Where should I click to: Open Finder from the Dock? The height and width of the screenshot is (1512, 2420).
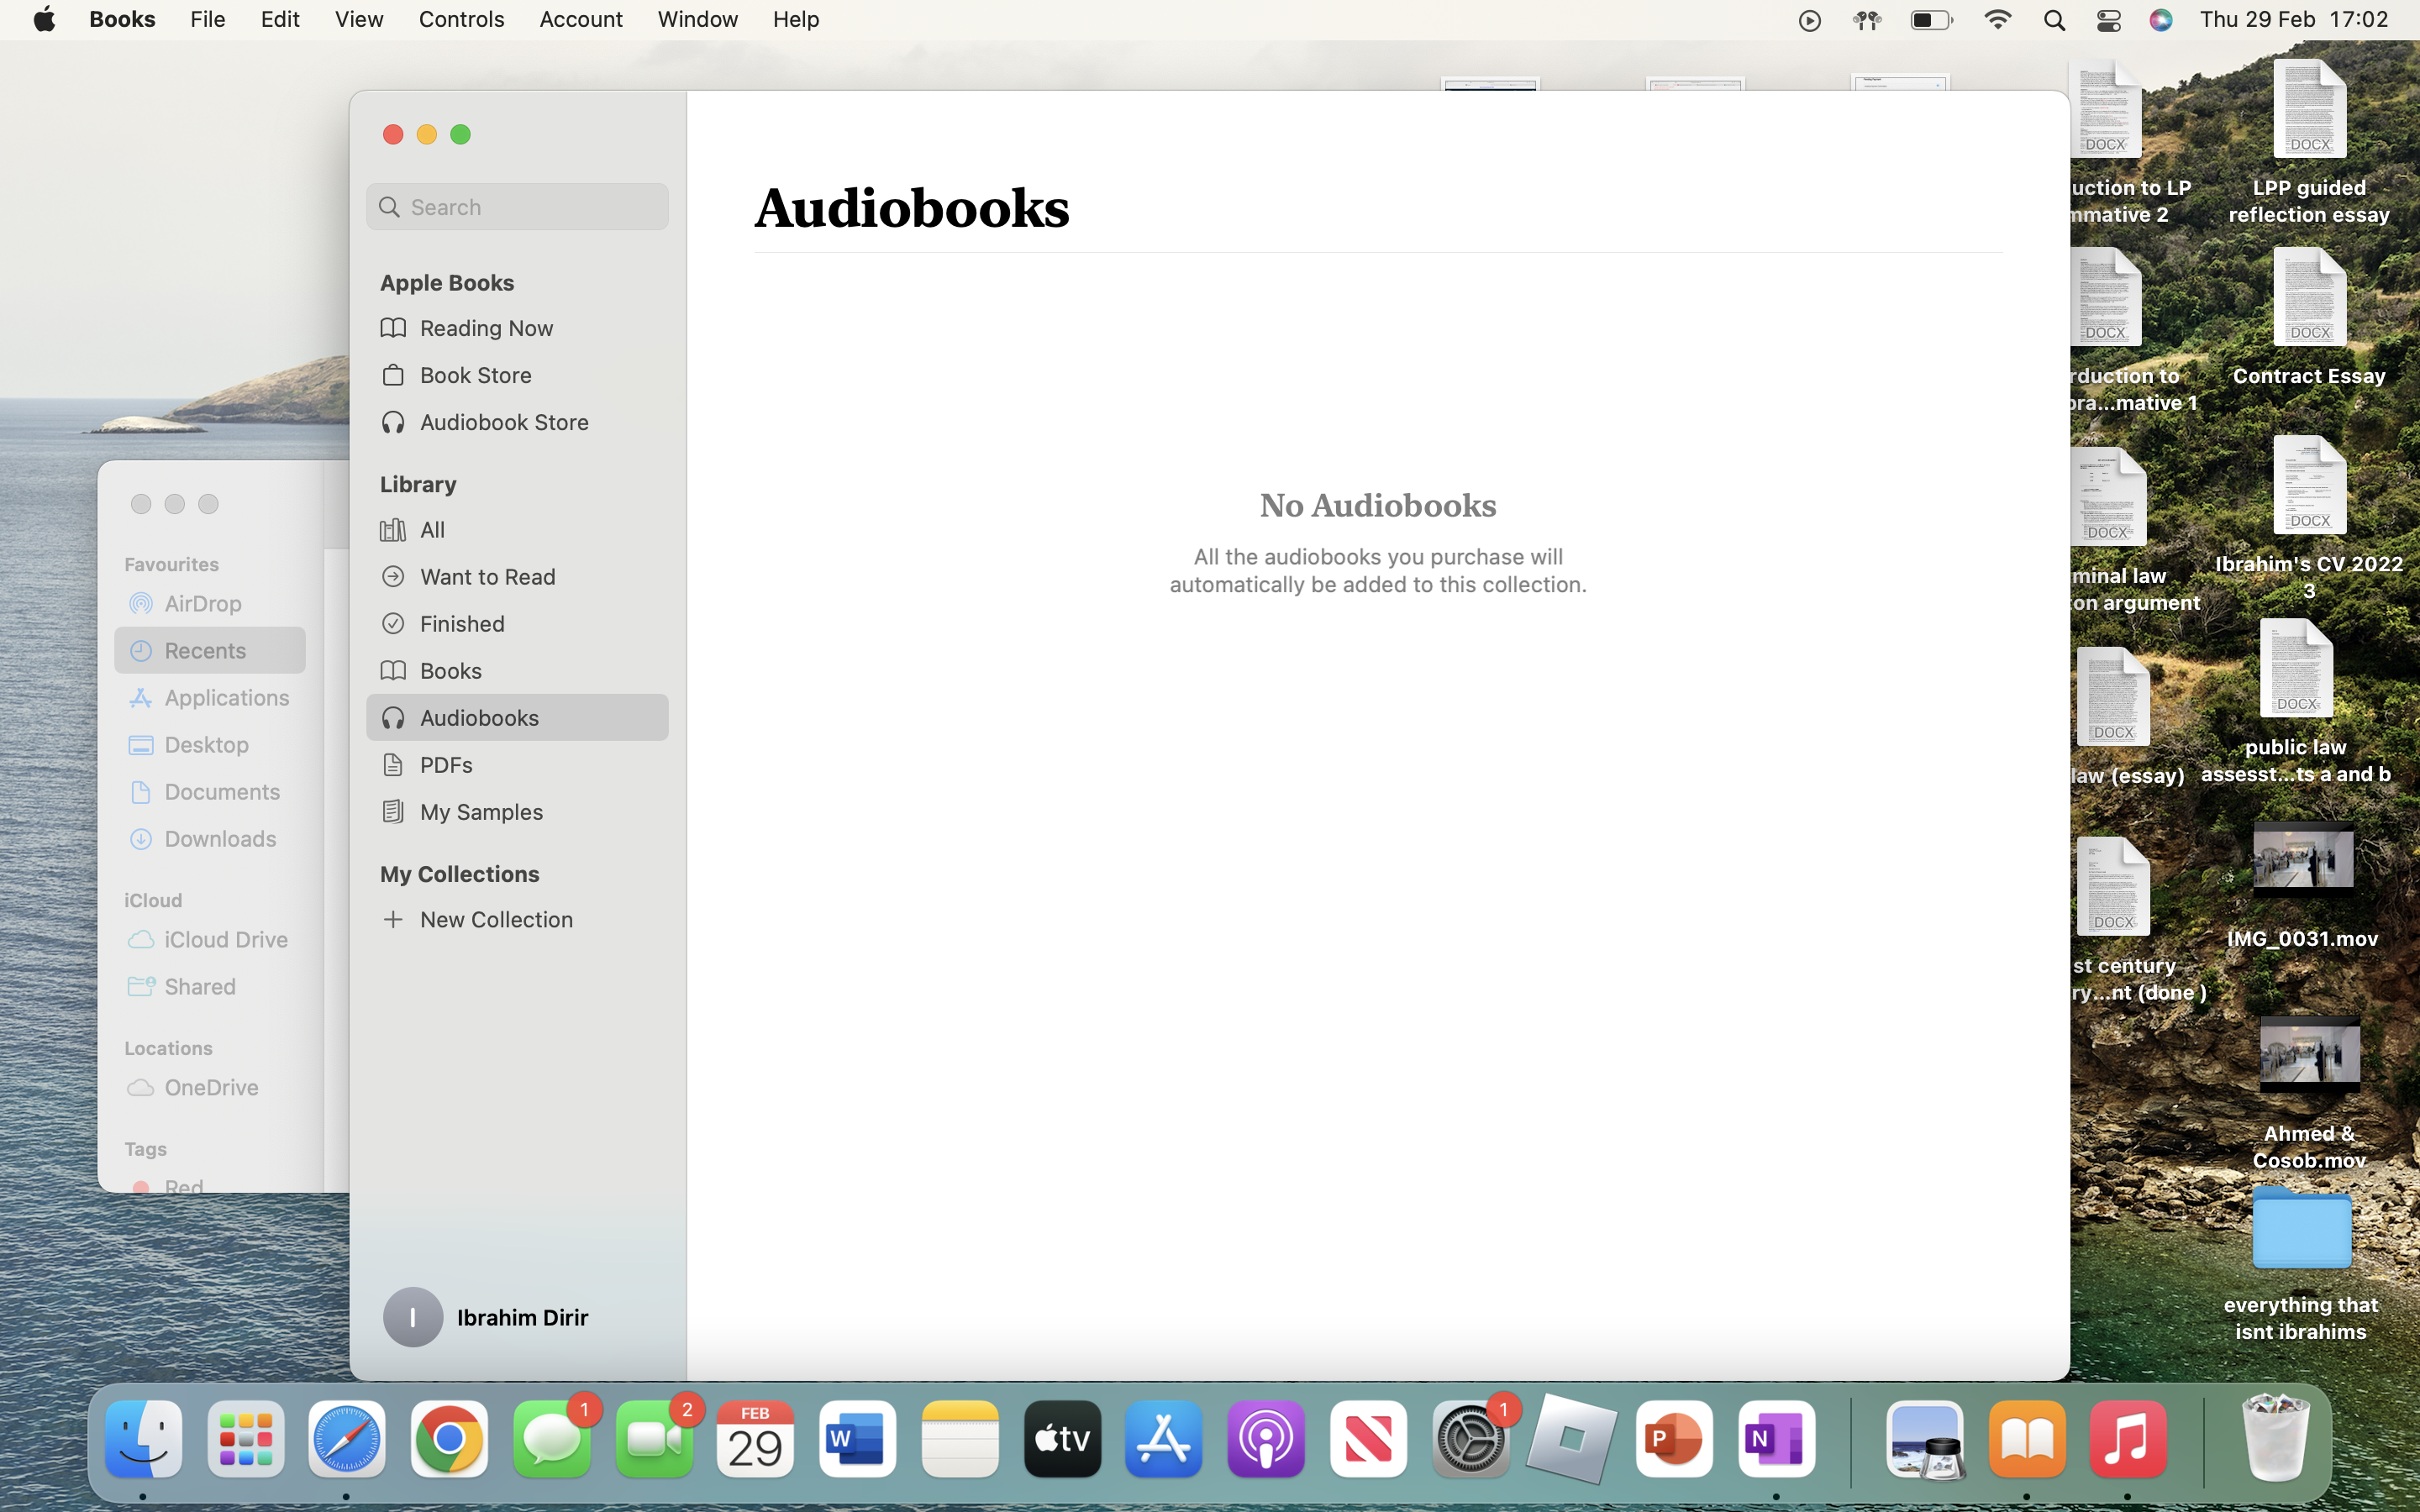click(x=143, y=1440)
